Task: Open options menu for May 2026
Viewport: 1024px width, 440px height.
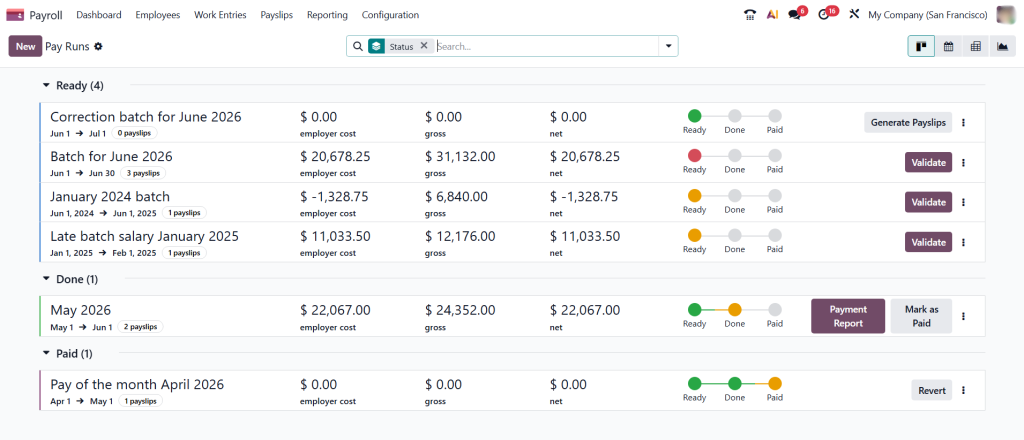Action: [x=963, y=316]
